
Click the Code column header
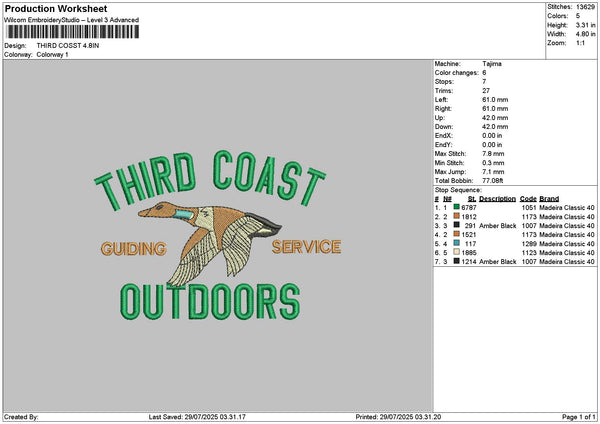528,199
